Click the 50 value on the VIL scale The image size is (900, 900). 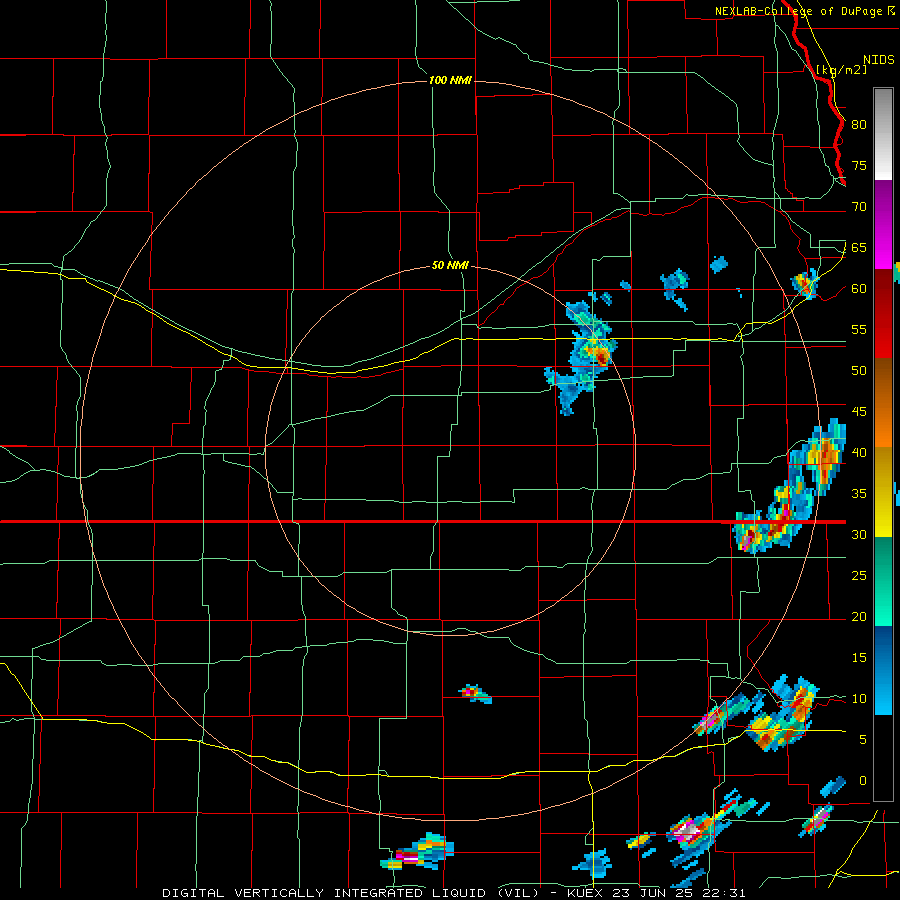tap(859, 370)
